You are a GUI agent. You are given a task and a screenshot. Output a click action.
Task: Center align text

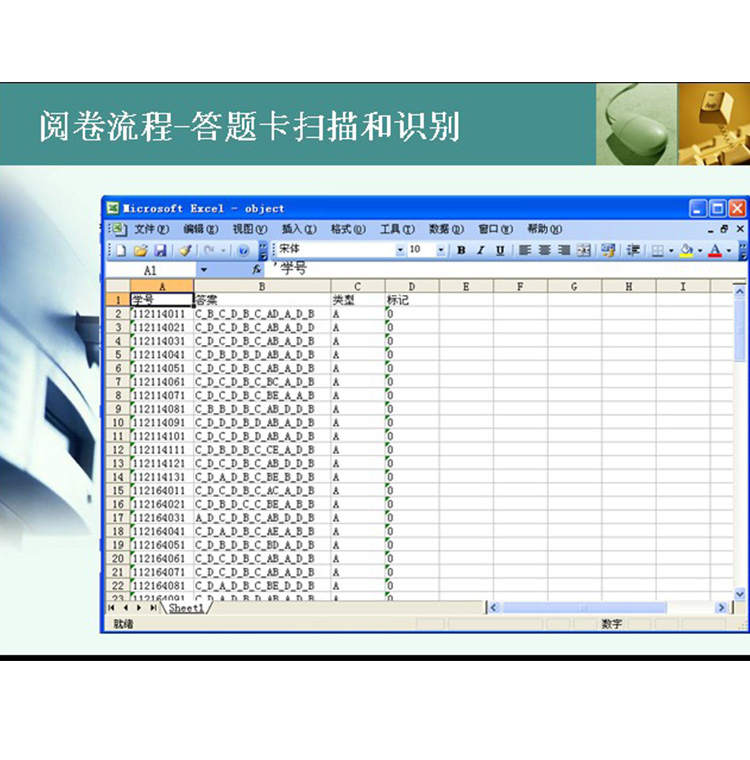(544, 250)
